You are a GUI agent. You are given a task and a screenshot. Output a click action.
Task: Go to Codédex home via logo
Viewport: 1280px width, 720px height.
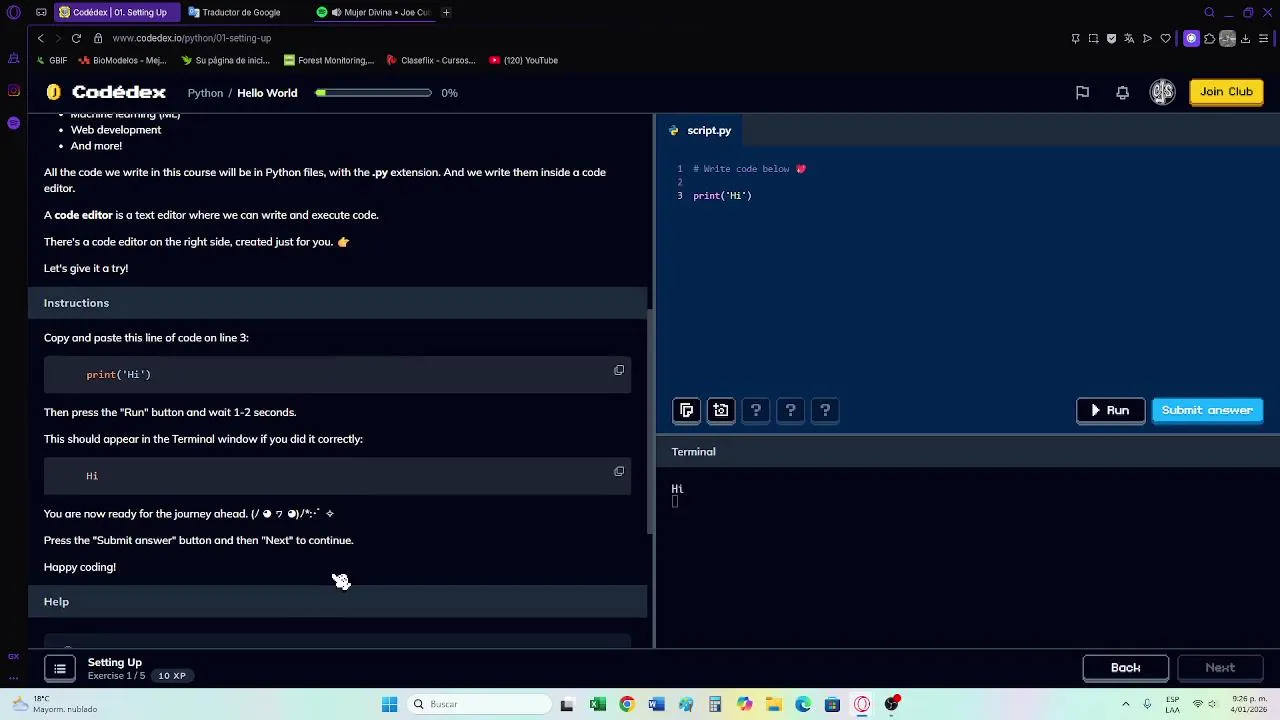pyautogui.click(x=106, y=92)
